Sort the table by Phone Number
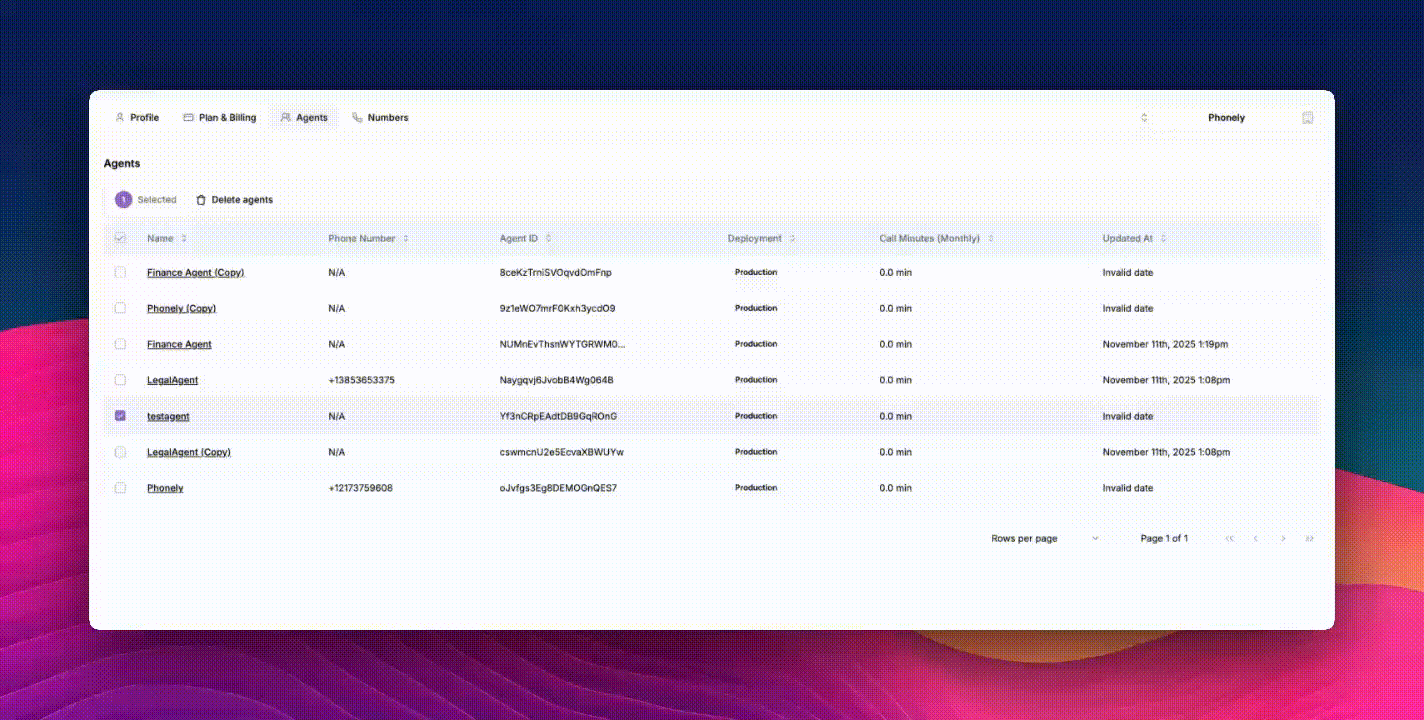Screen dimensions: 1424x720 coord(369,239)
